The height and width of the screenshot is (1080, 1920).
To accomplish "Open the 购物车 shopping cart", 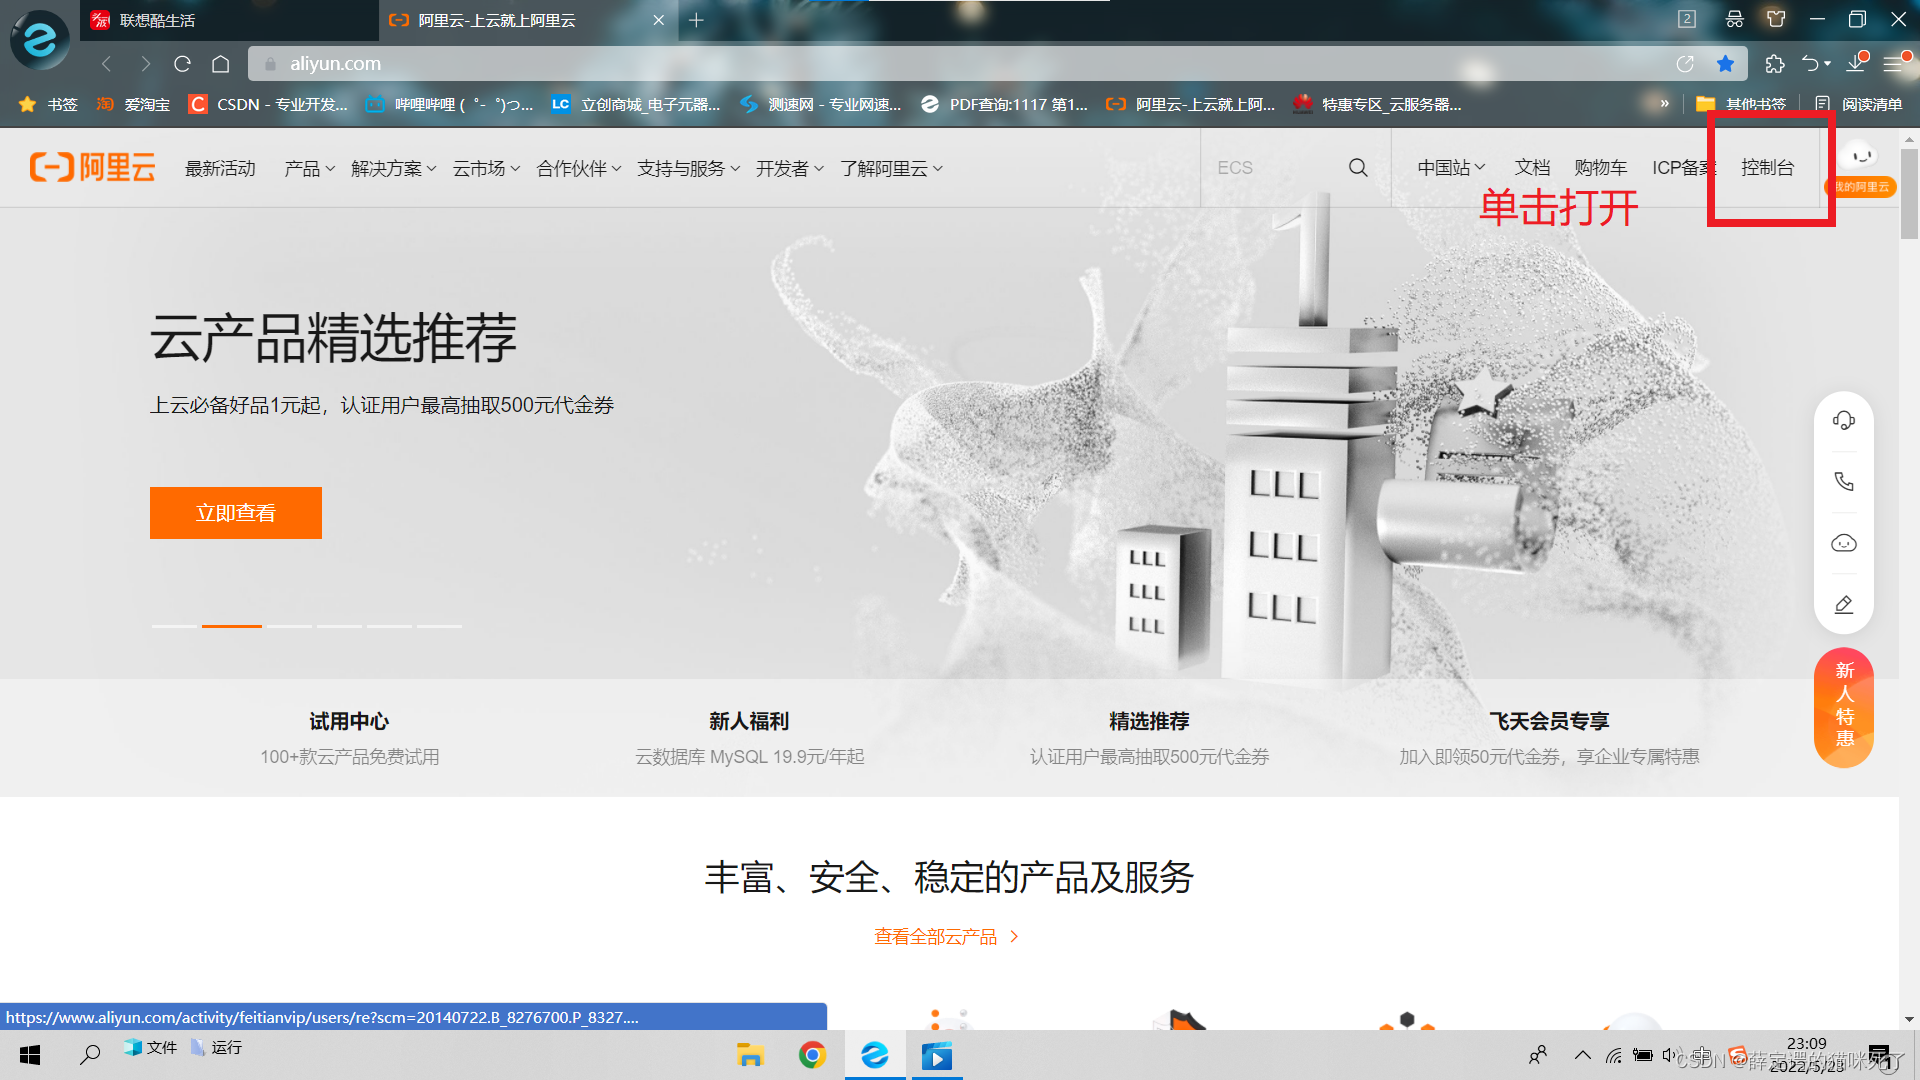I will (1600, 167).
